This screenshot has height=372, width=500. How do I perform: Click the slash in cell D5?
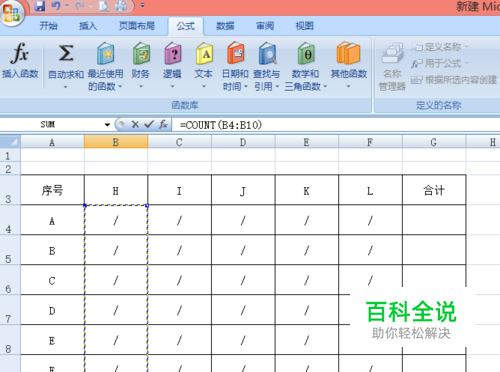pos(243,250)
